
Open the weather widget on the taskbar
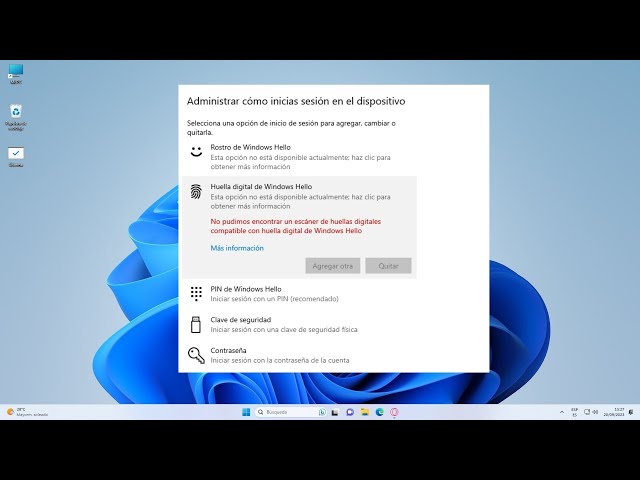[x=27, y=412]
